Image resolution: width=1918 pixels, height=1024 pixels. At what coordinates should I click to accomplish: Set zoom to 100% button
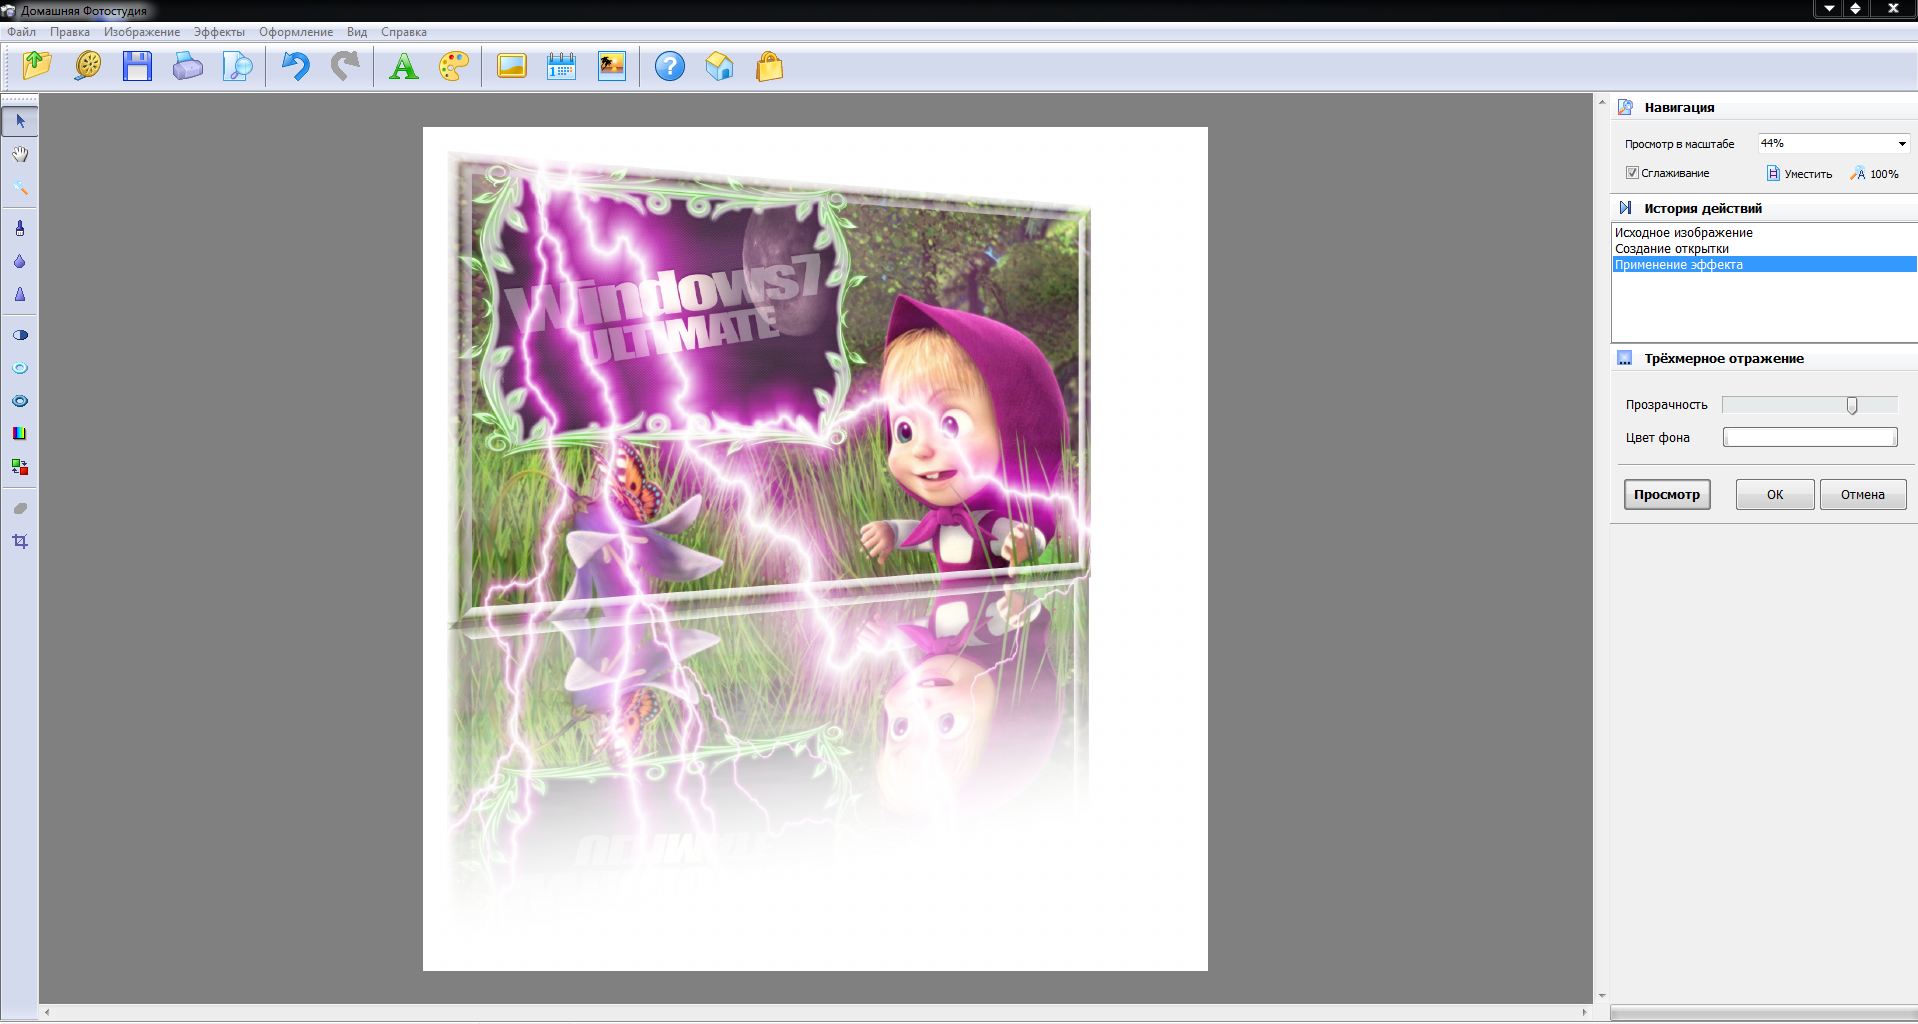click(x=1874, y=174)
